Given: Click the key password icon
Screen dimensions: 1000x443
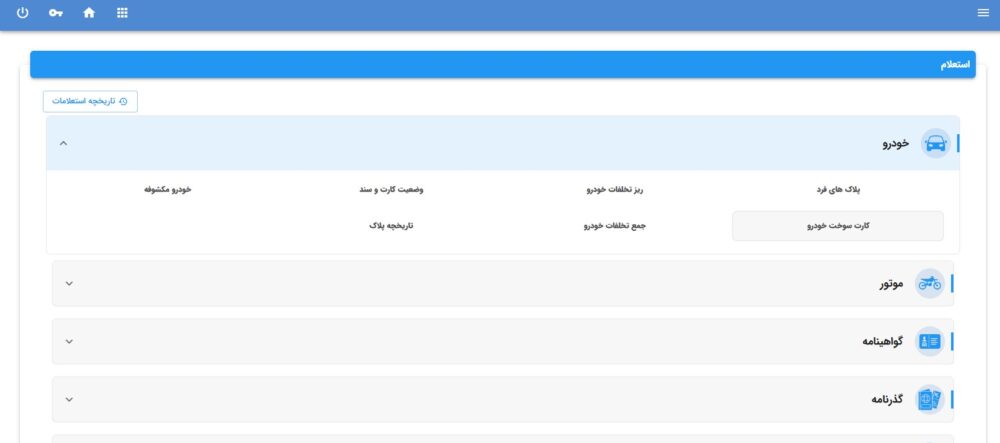Looking at the screenshot, I should (55, 13).
